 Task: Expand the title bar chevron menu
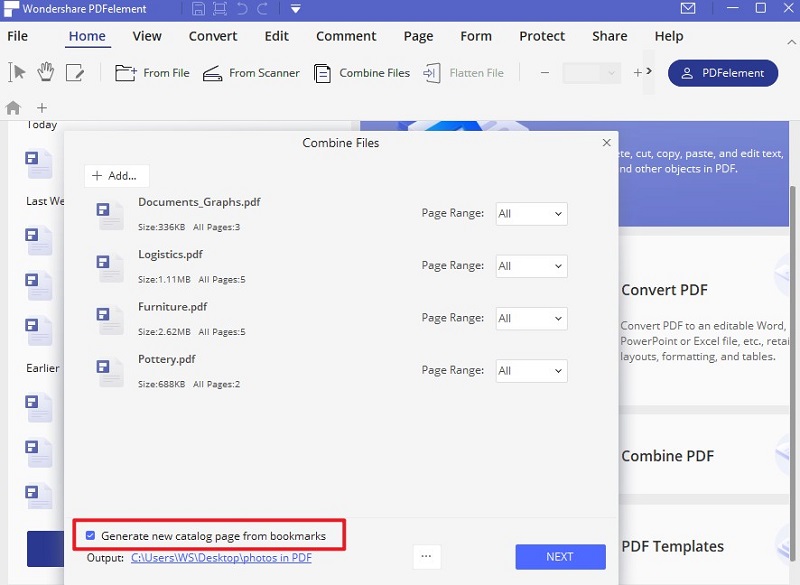(295, 9)
